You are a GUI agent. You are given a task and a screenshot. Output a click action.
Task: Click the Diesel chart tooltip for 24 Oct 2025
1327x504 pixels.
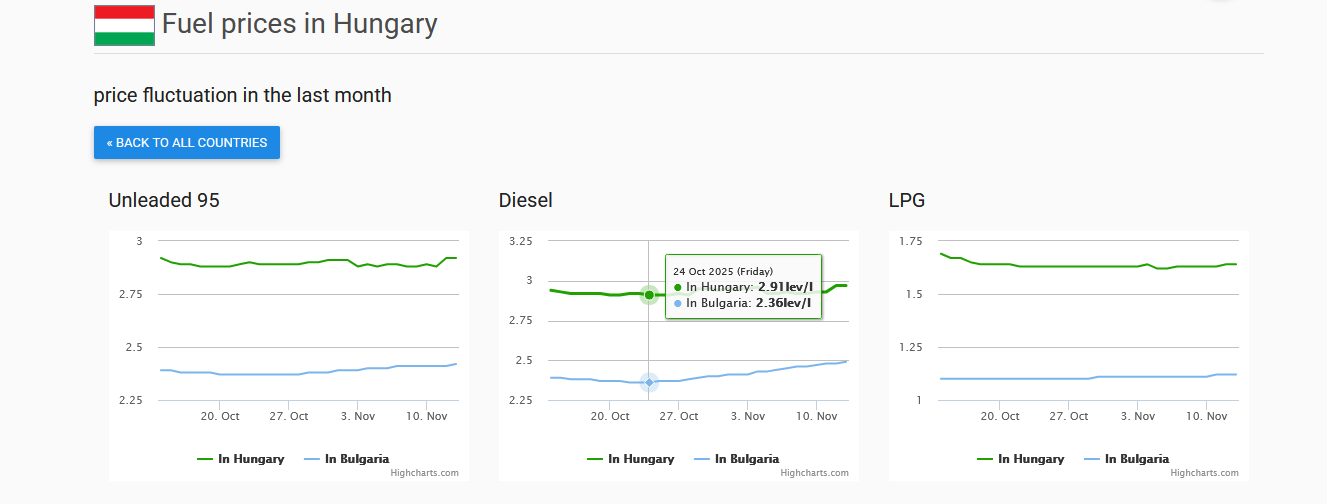pyautogui.click(x=743, y=286)
